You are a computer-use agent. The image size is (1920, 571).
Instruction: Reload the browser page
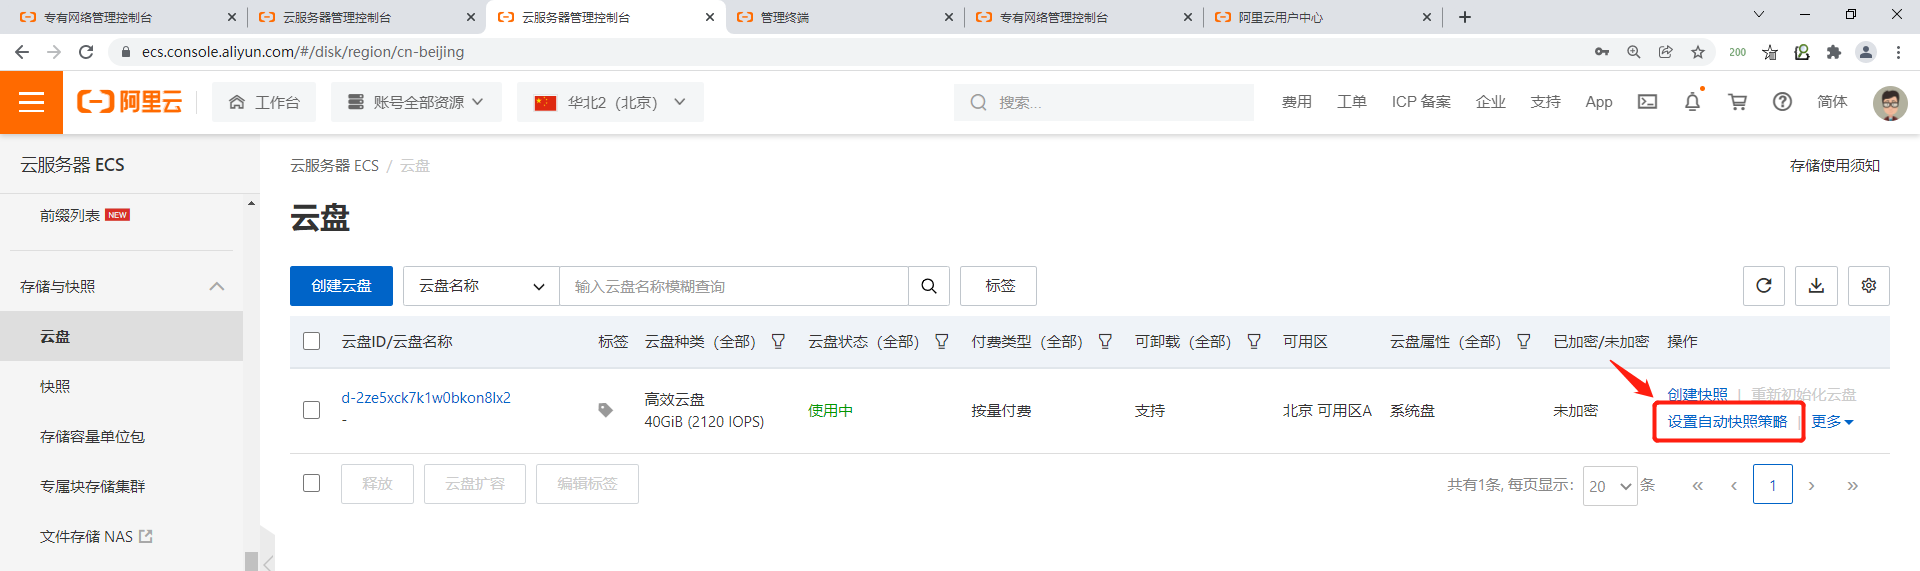click(86, 52)
